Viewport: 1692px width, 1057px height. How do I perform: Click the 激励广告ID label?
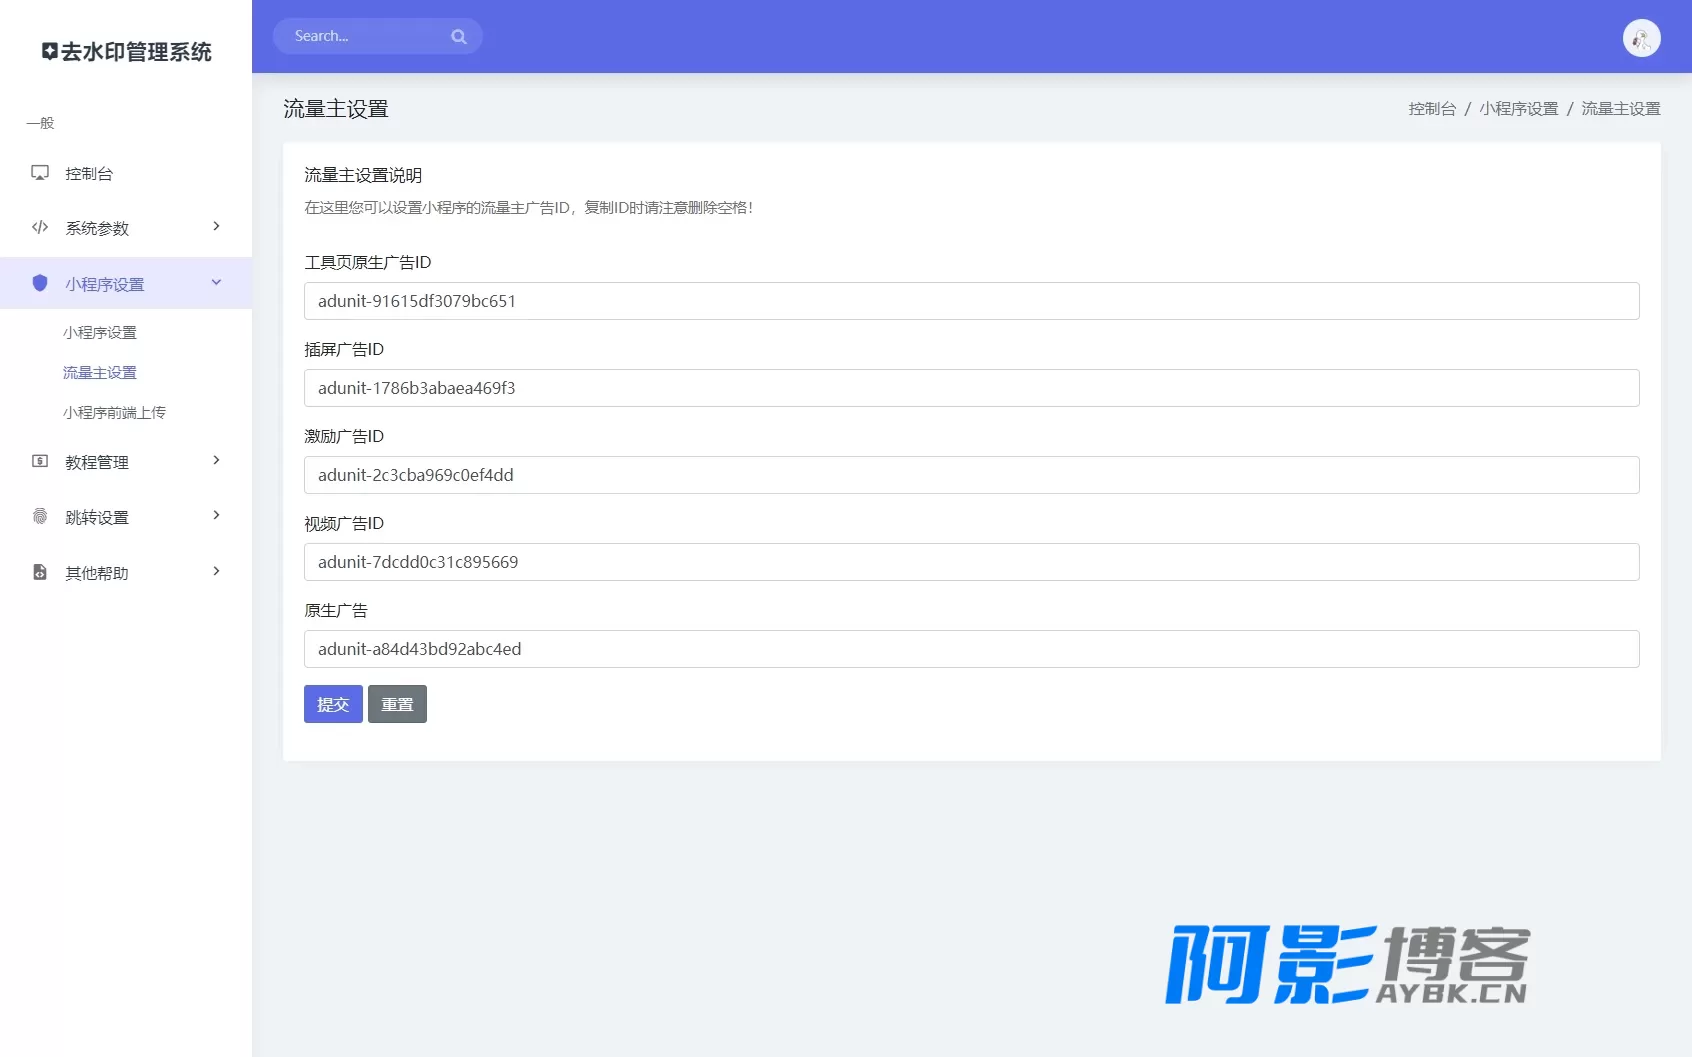(344, 436)
